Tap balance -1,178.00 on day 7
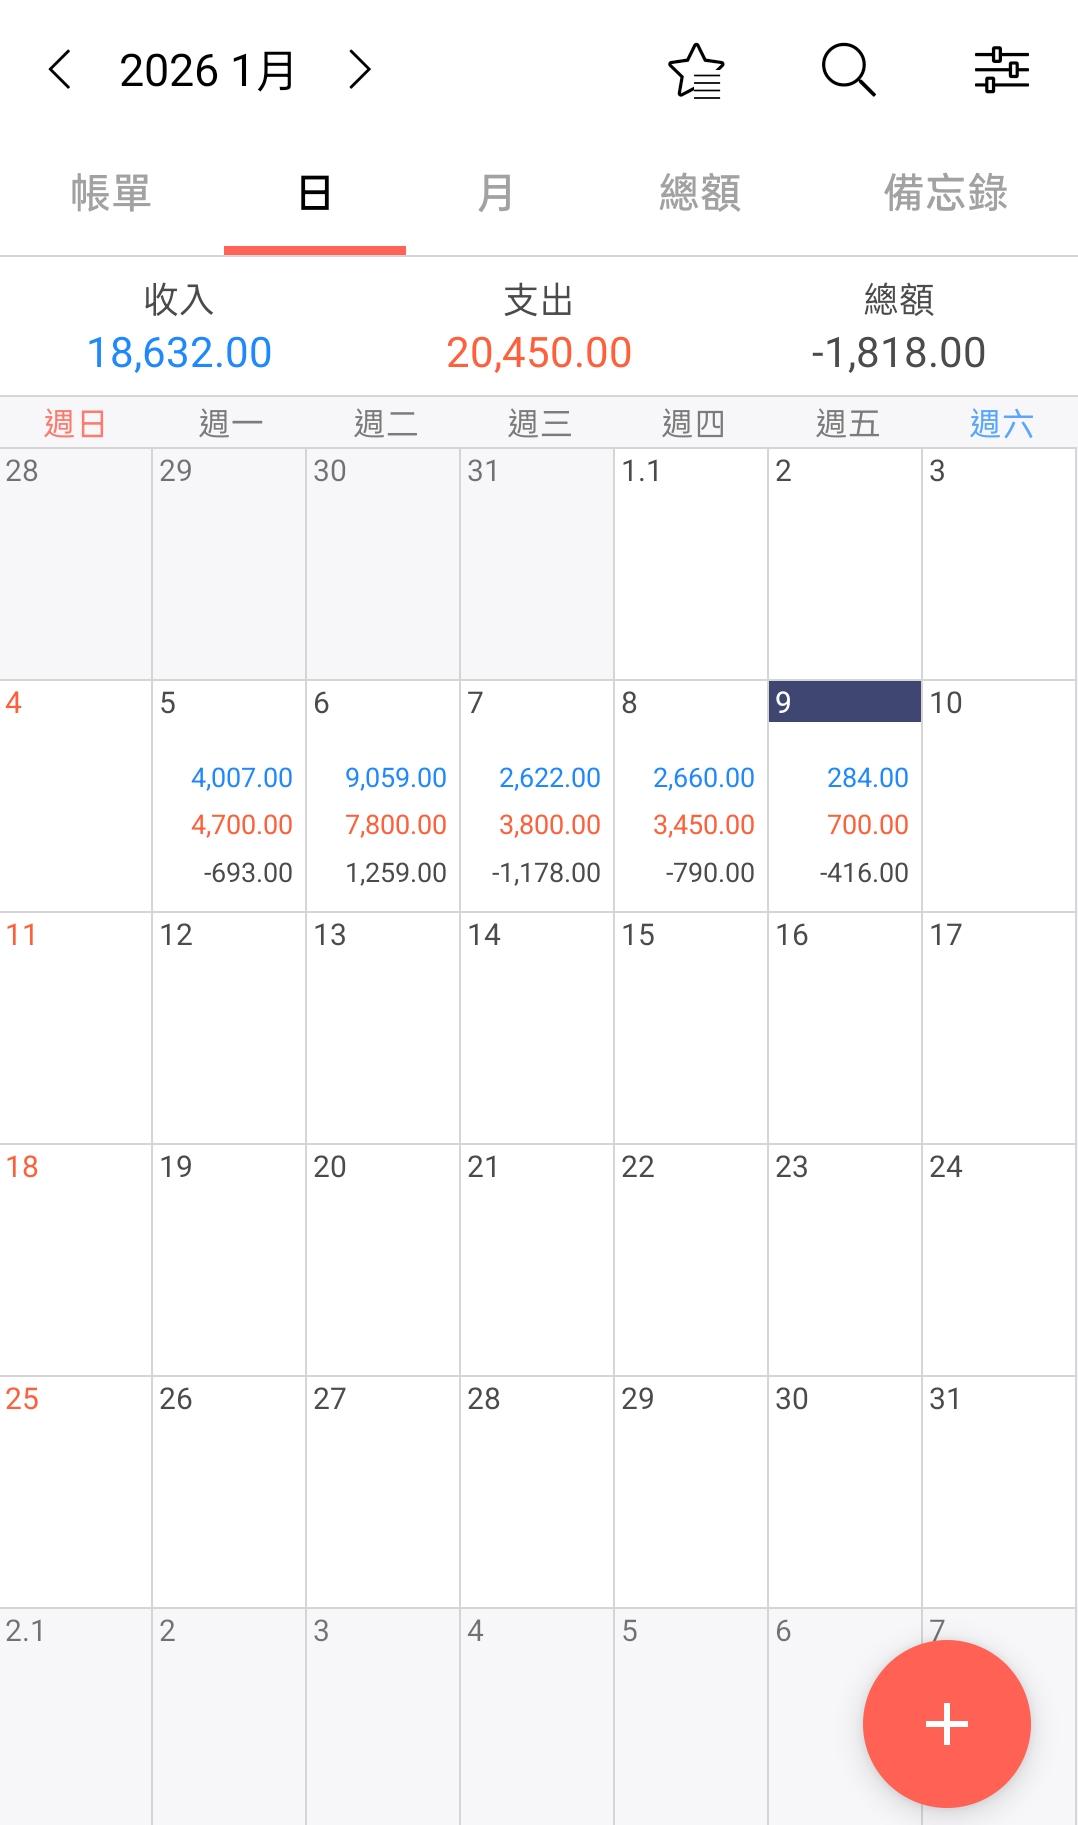Viewport: 1078px width, 1825px height. [546, 873]
